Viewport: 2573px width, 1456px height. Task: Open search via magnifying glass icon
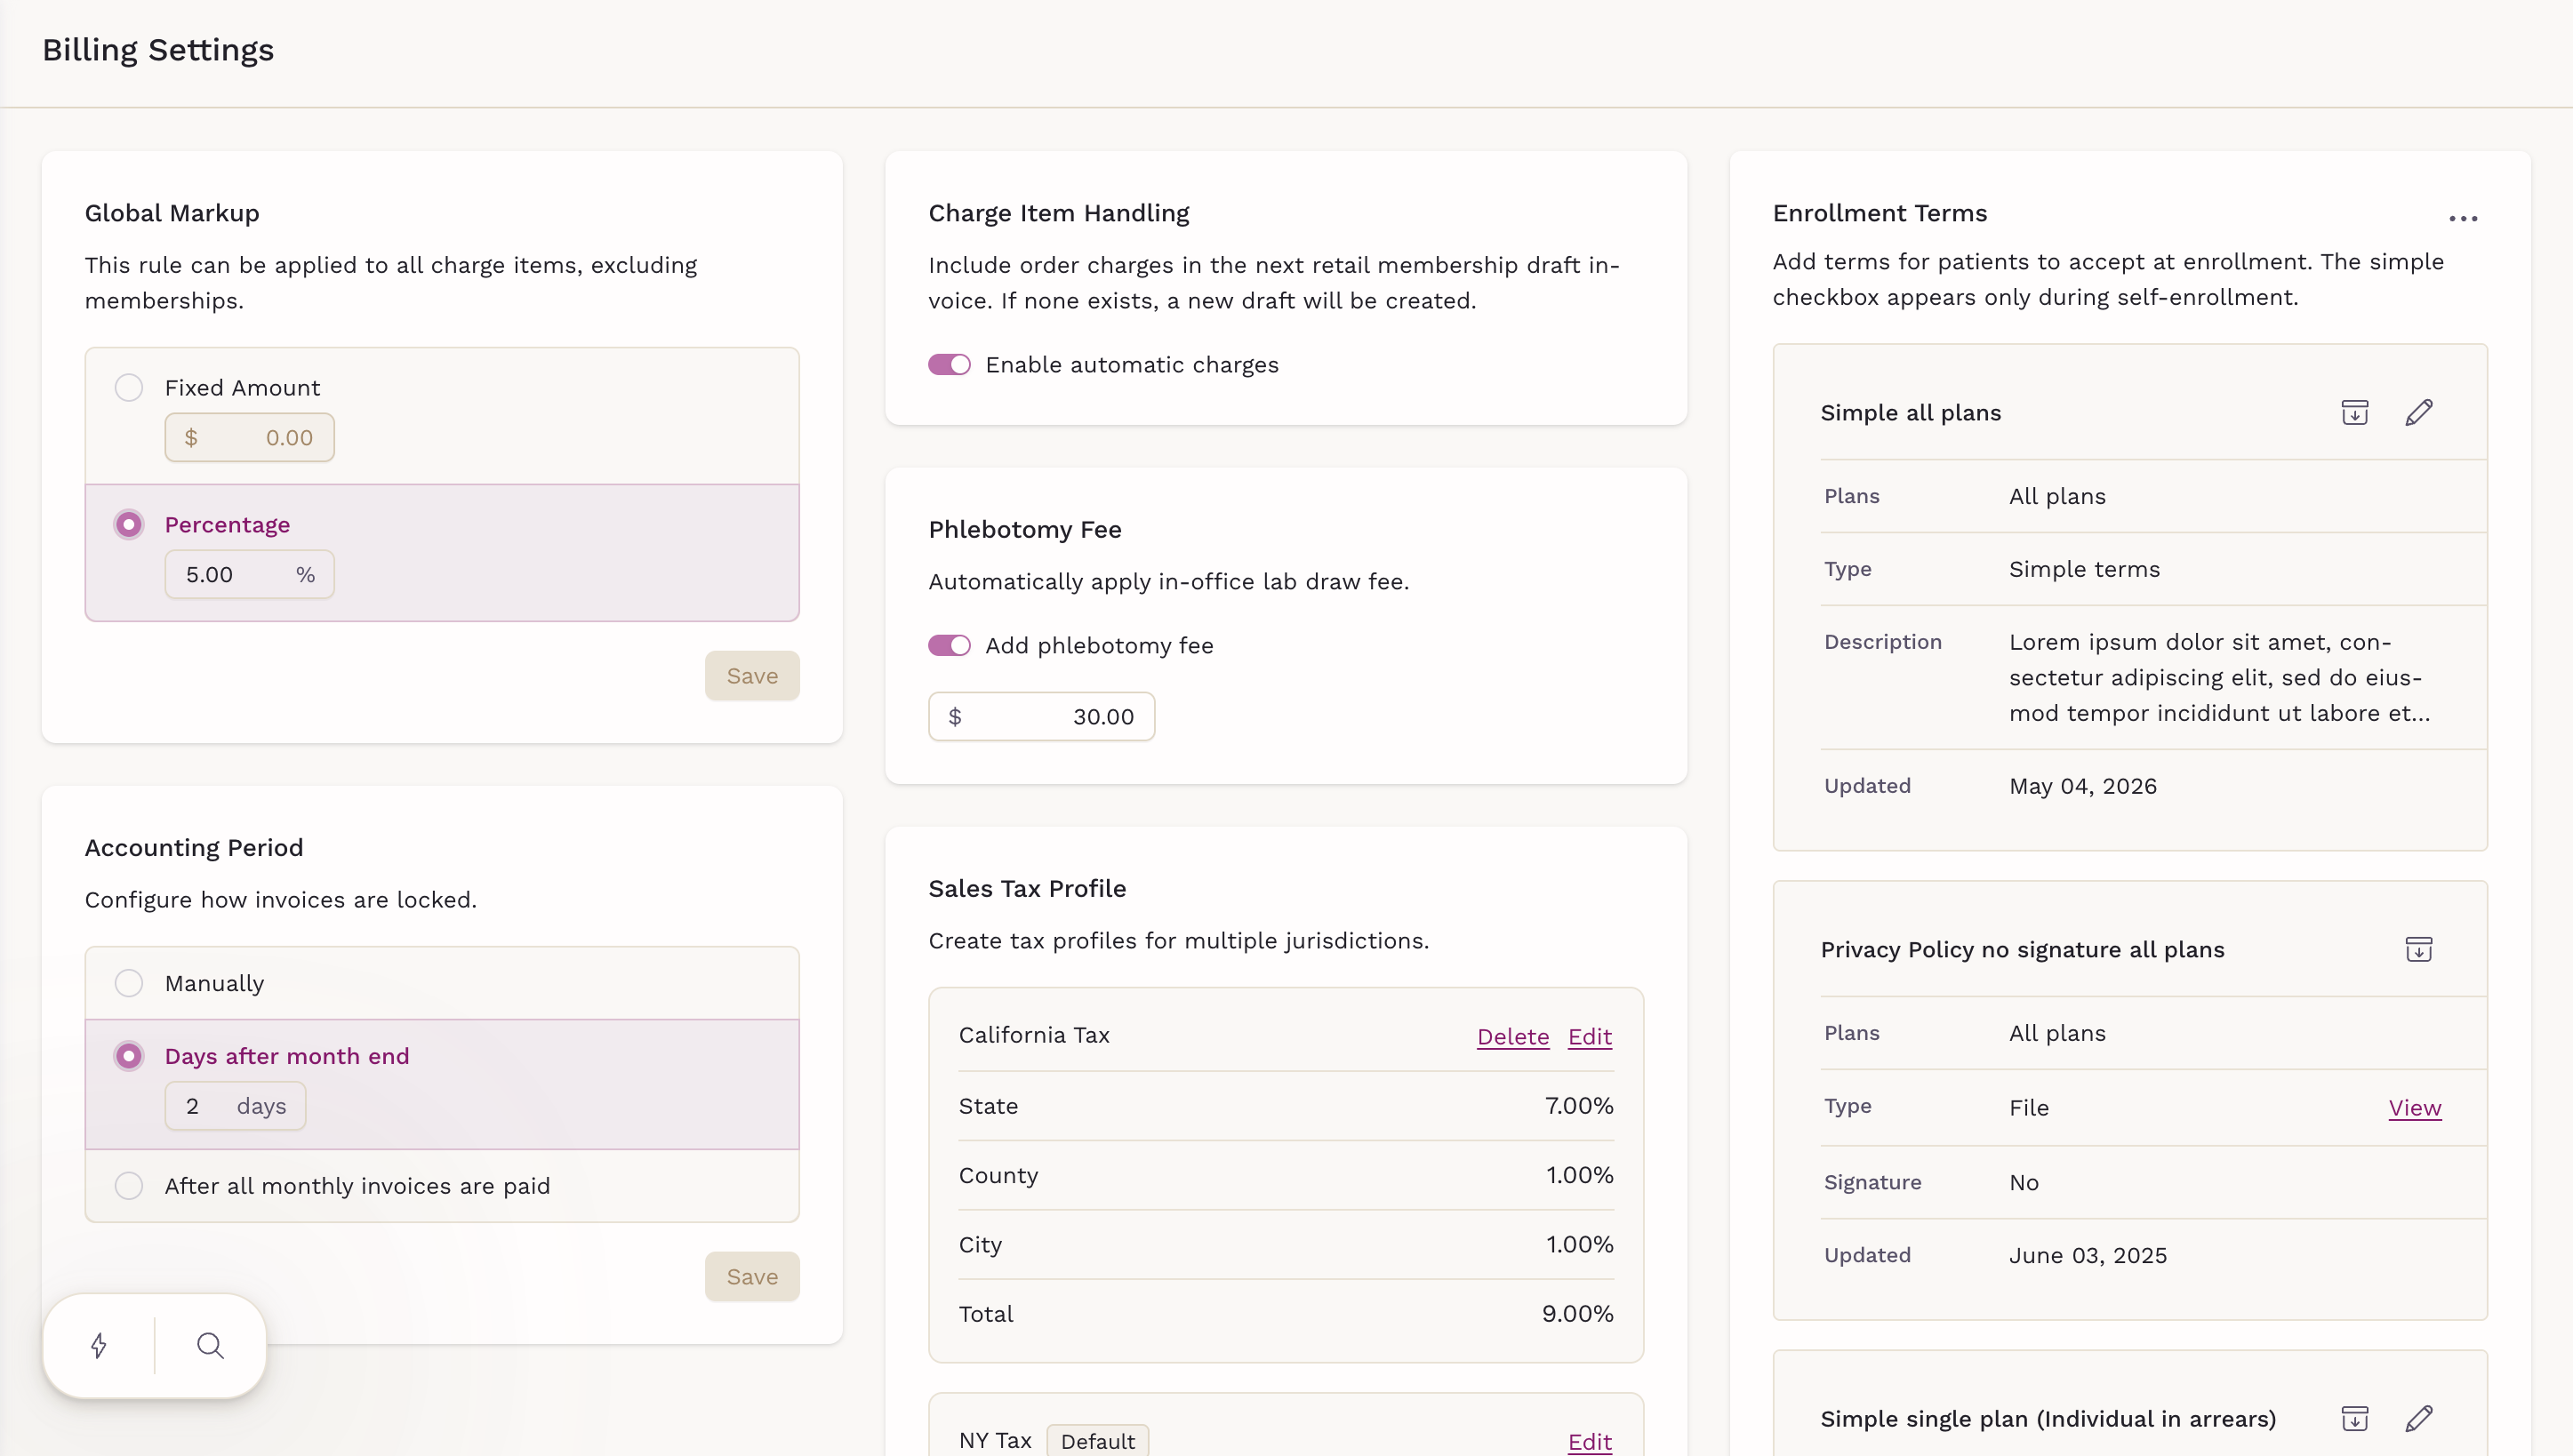(210, 1345)
